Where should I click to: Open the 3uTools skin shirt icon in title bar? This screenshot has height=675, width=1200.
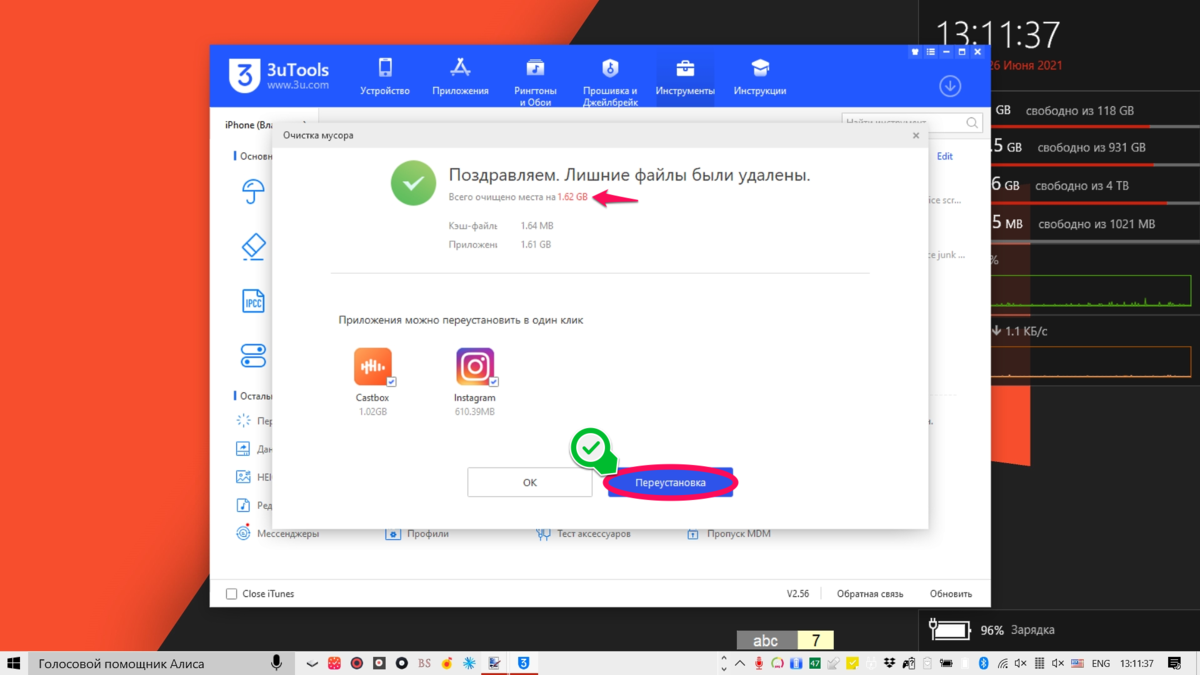[x=915, y=52]
